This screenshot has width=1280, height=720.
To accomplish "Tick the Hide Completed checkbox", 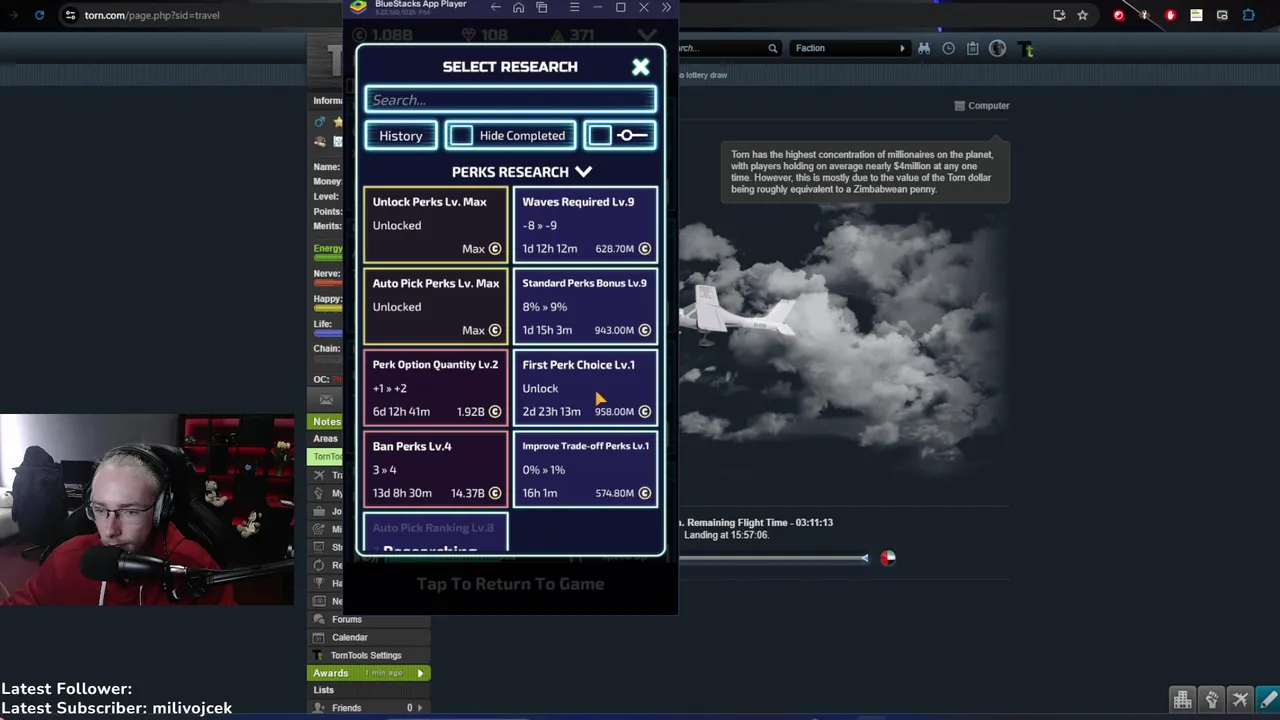I will tap(461, 135).
